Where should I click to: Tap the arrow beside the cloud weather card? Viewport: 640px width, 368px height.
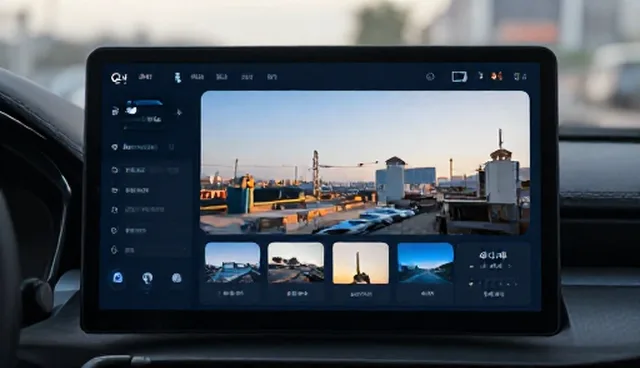point(179,112)
